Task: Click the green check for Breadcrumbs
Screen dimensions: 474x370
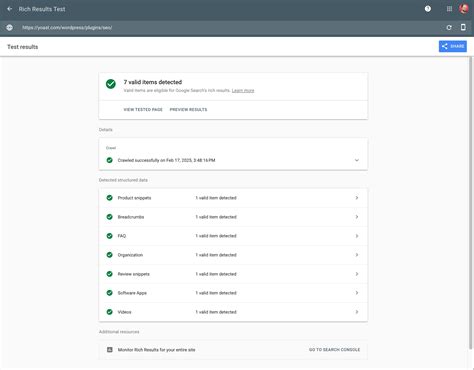Action: [x=109, y=217]
